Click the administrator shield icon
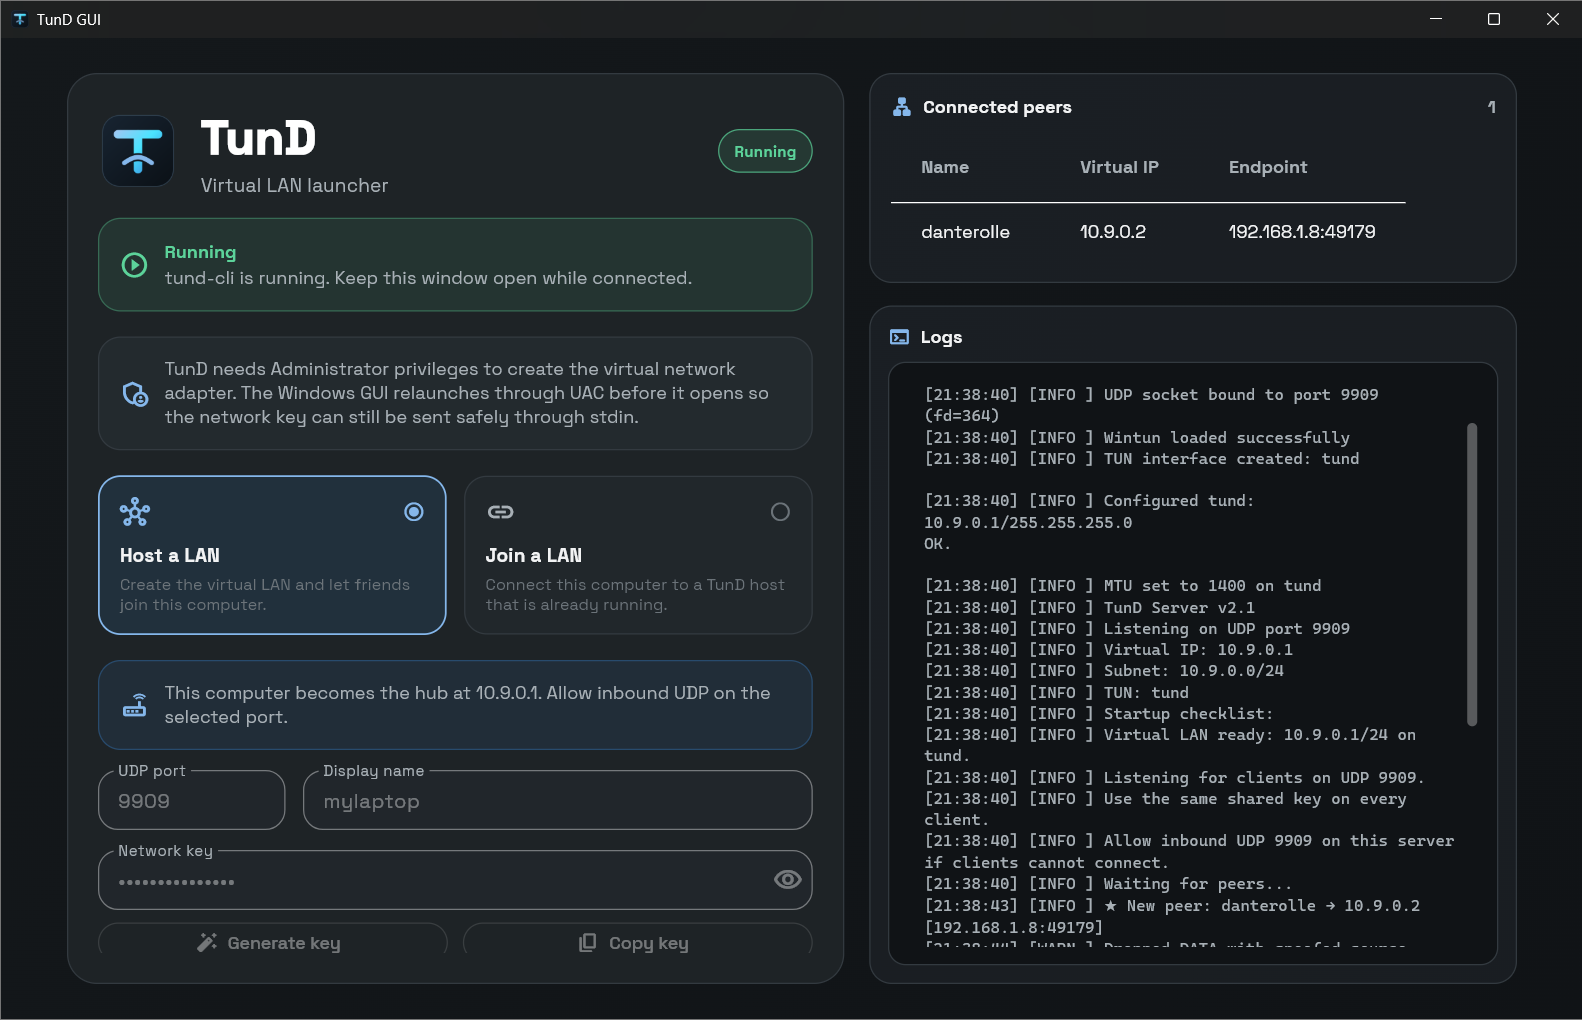Image resolution: width=1582 pixels, height=1020 pixels. pyautogui.click(x=135, y=394)
